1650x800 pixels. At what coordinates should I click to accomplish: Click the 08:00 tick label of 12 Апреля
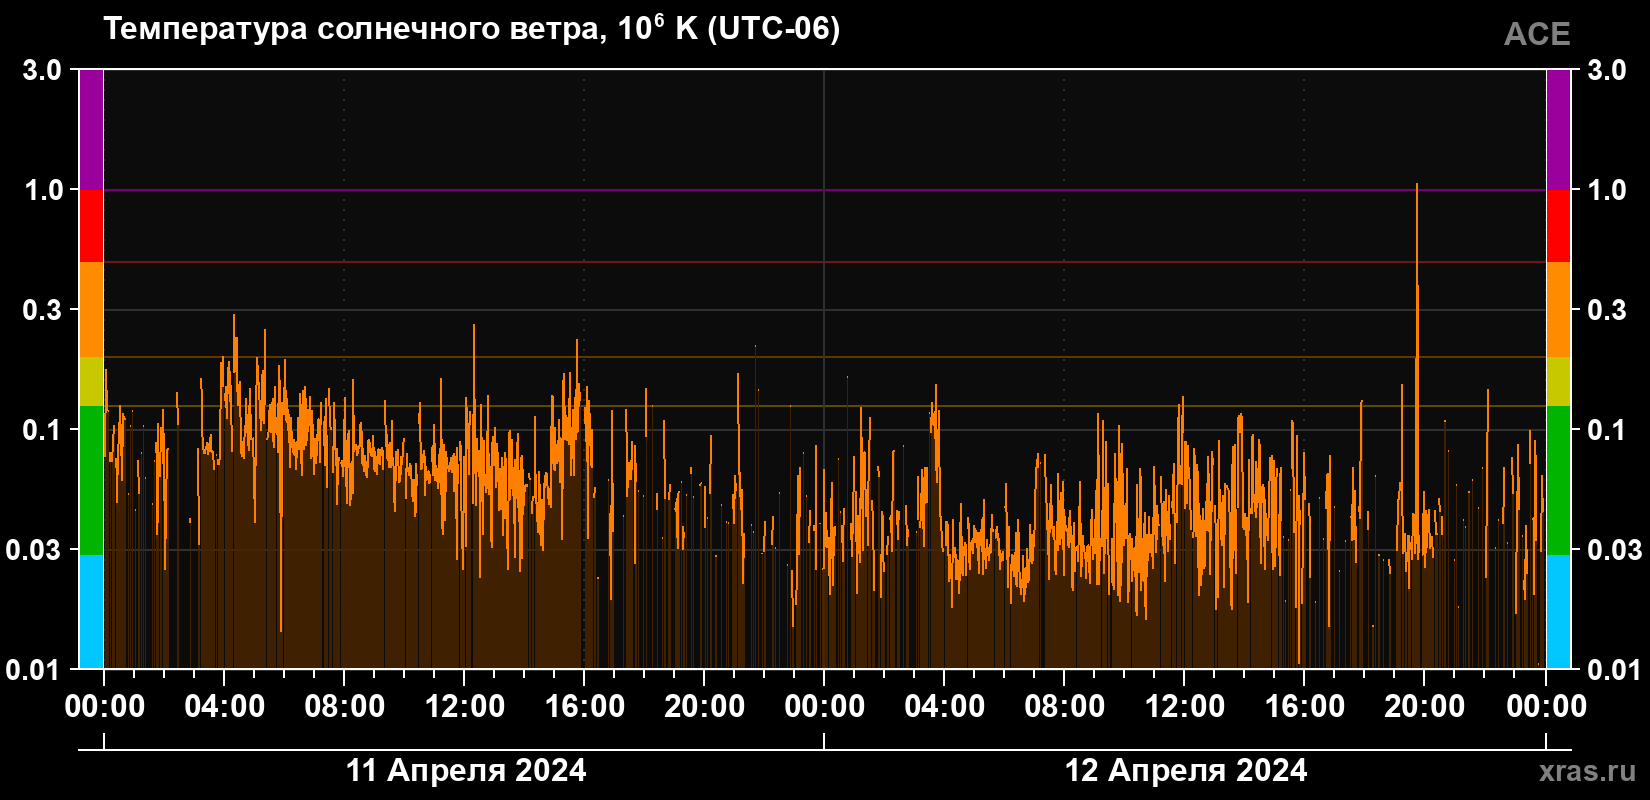click(1065, 706)
